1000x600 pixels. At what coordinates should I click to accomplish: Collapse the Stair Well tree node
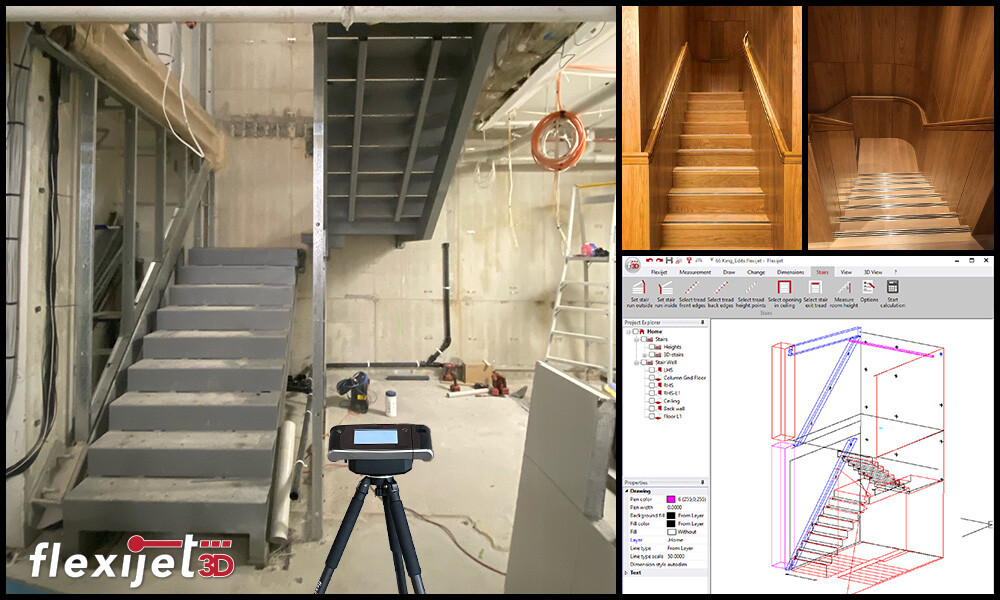coord(635,361)
